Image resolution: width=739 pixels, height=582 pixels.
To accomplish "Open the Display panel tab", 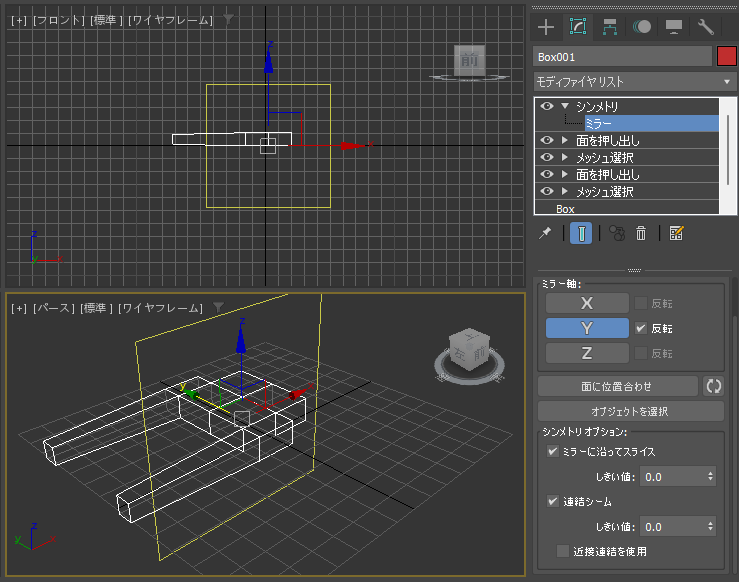I will click(674, 27).
